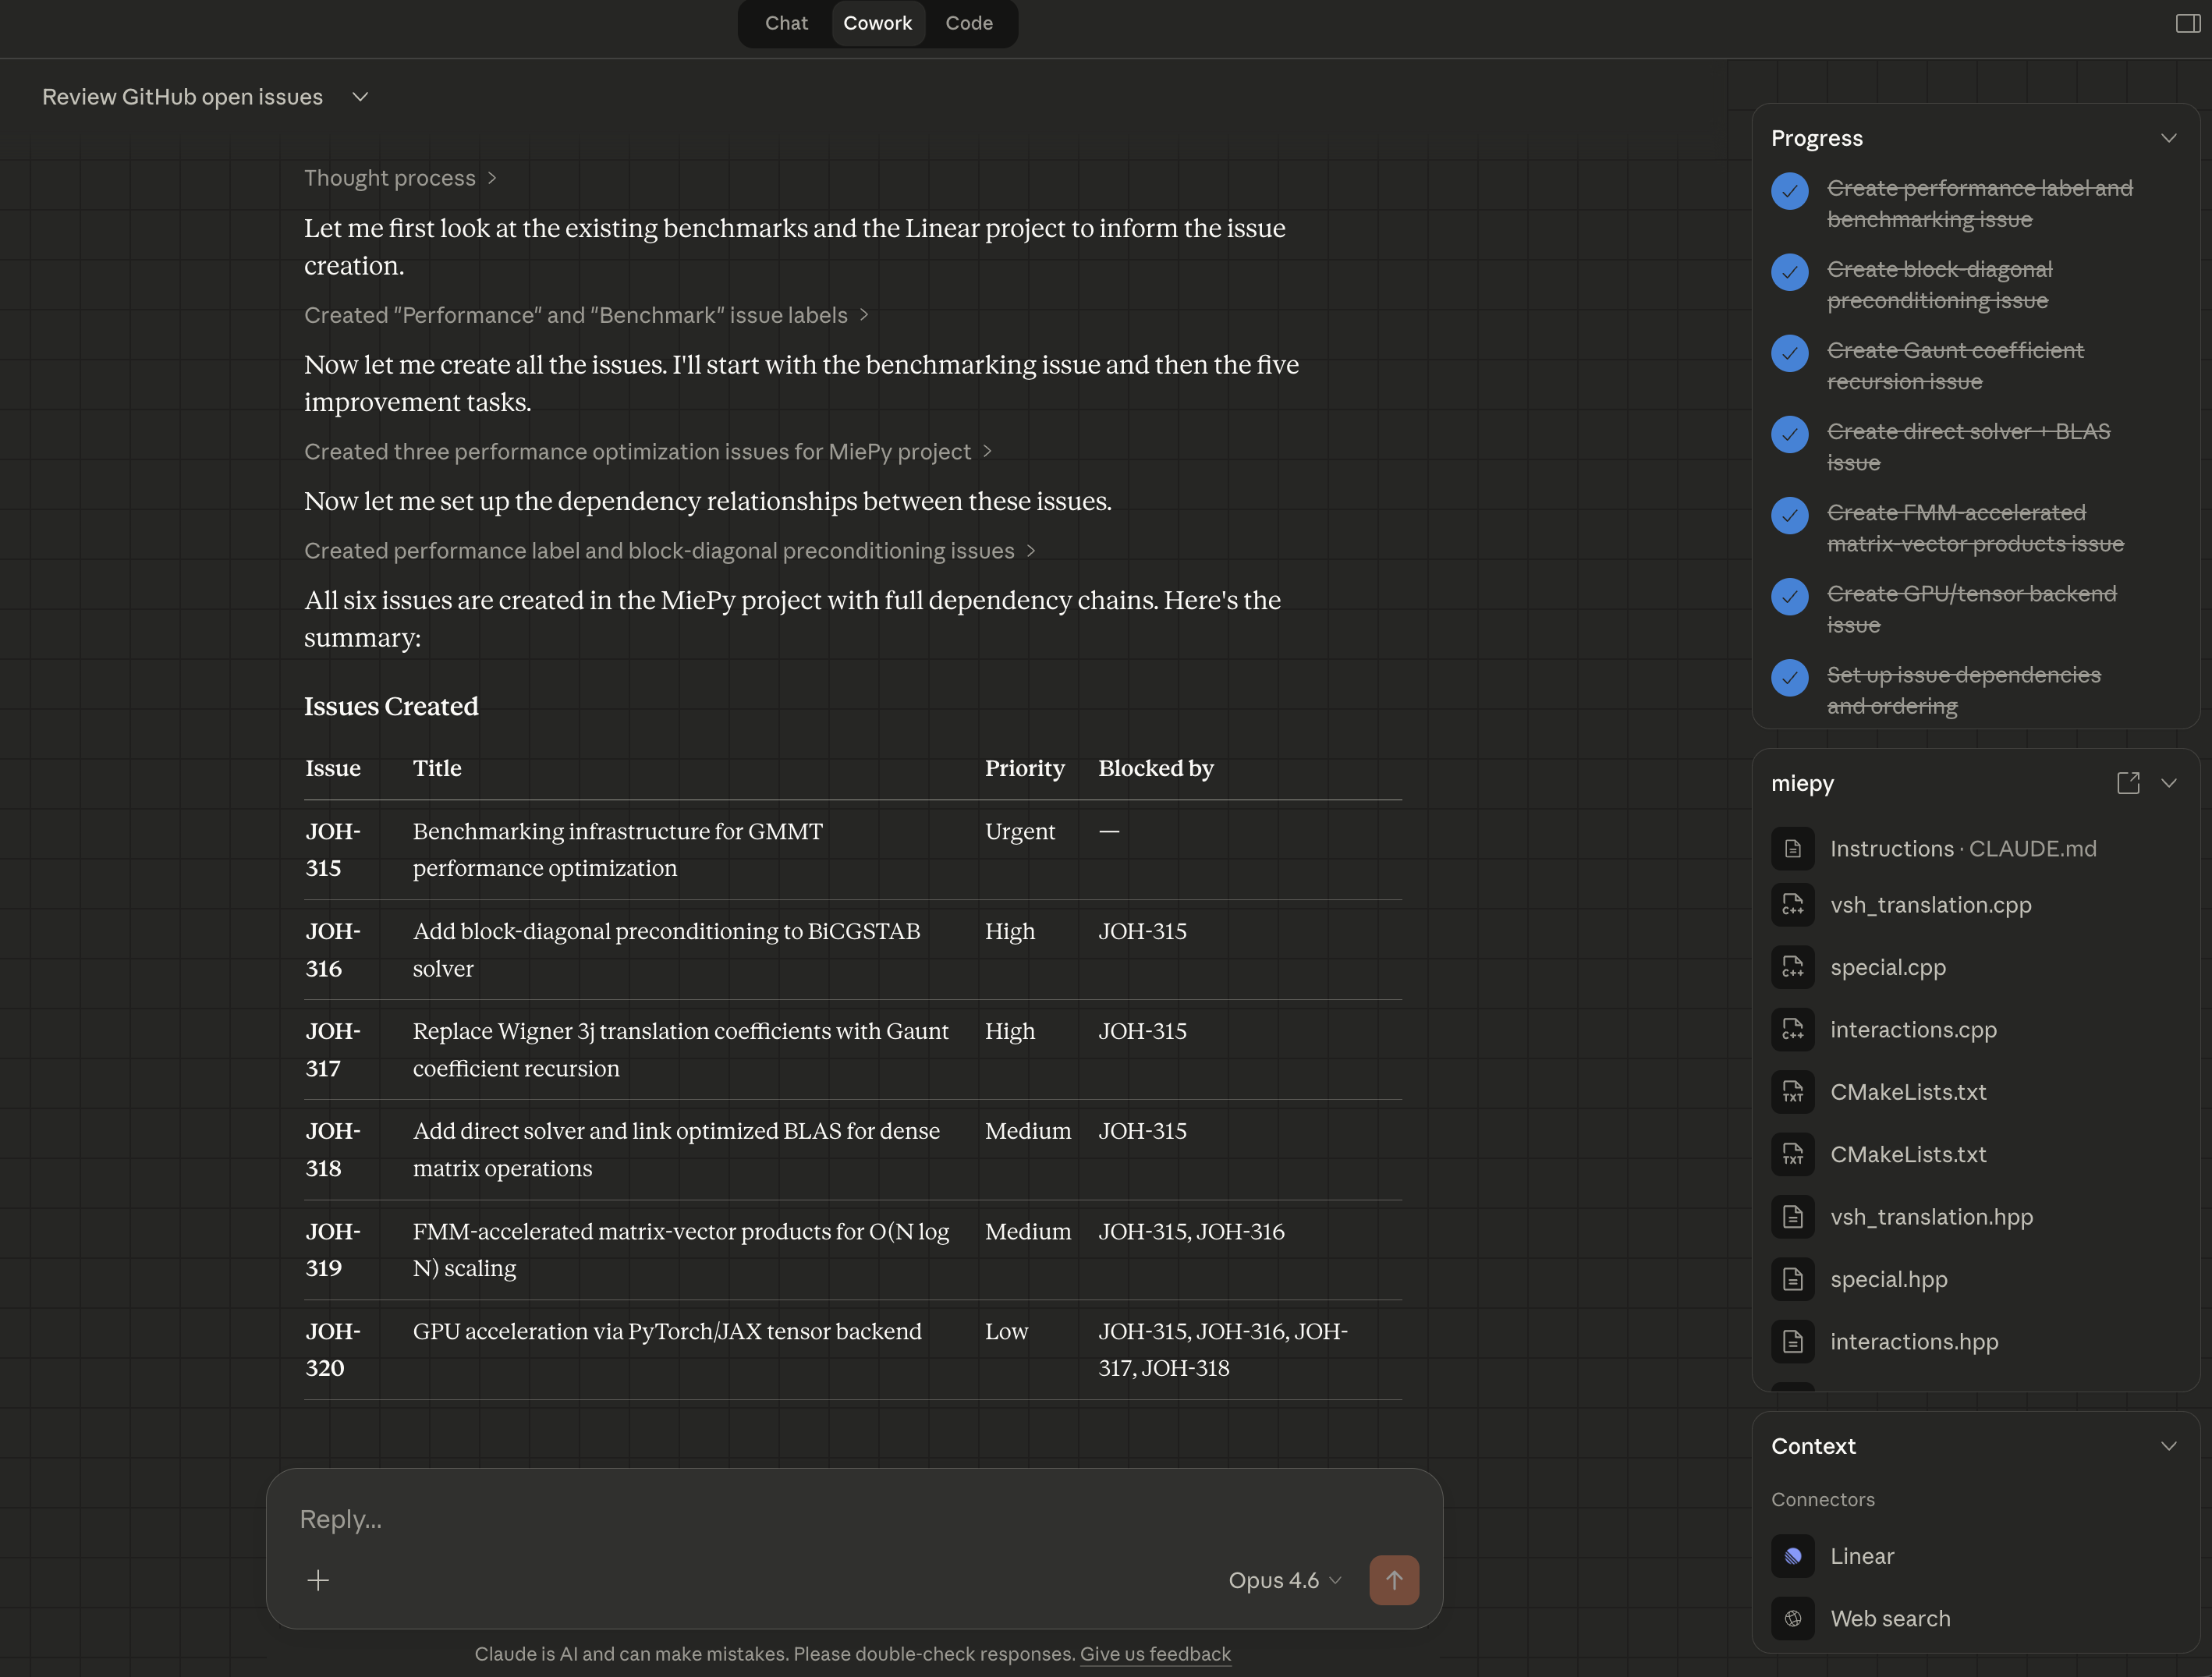Collapse the Progress panel
2212x1677 pixels.
(x=2168, y=138)
